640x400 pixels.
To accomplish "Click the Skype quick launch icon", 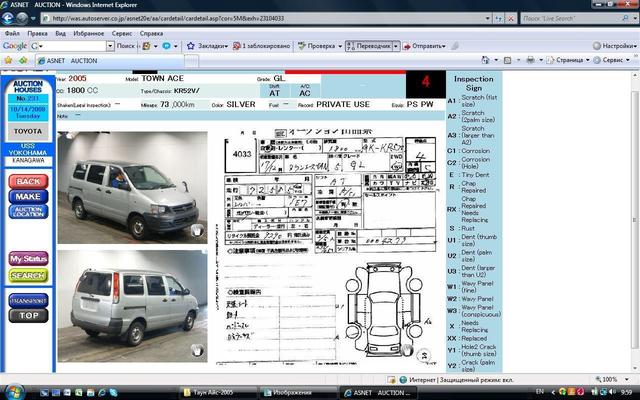I will click(x=113, y=393).
